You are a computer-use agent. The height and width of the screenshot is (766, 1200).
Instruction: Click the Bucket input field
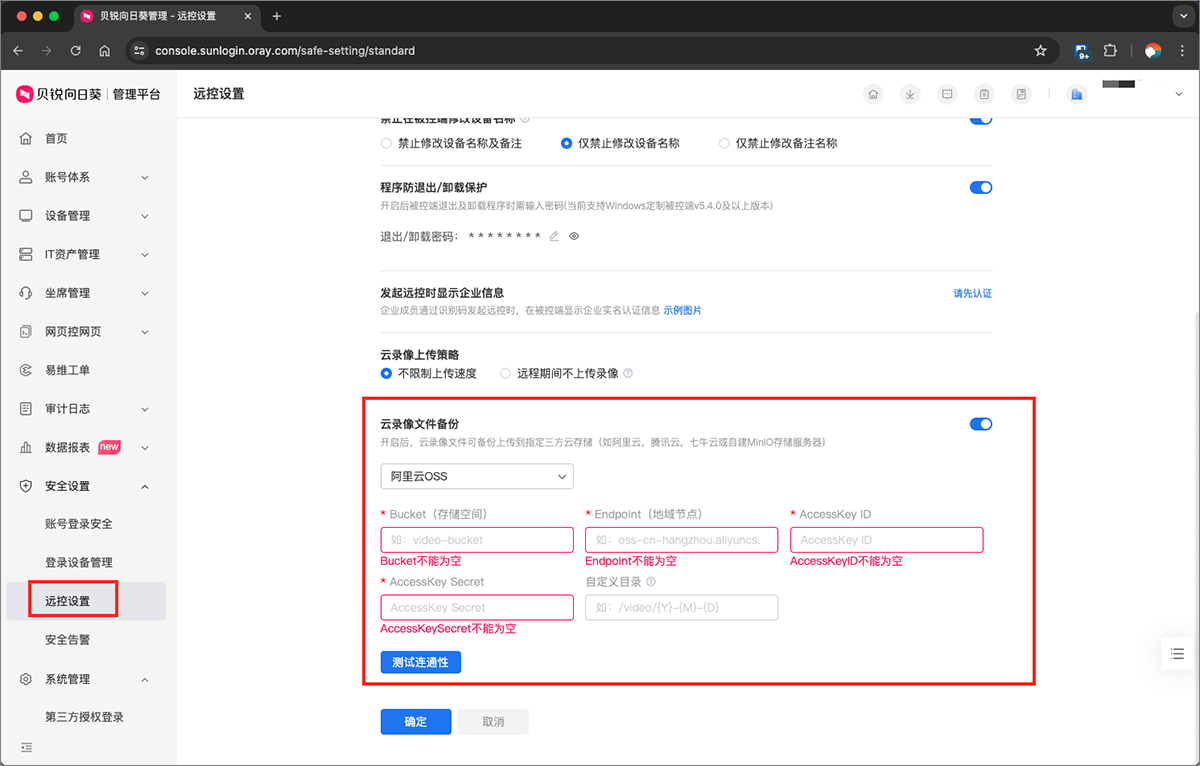(x=476, y=540)
